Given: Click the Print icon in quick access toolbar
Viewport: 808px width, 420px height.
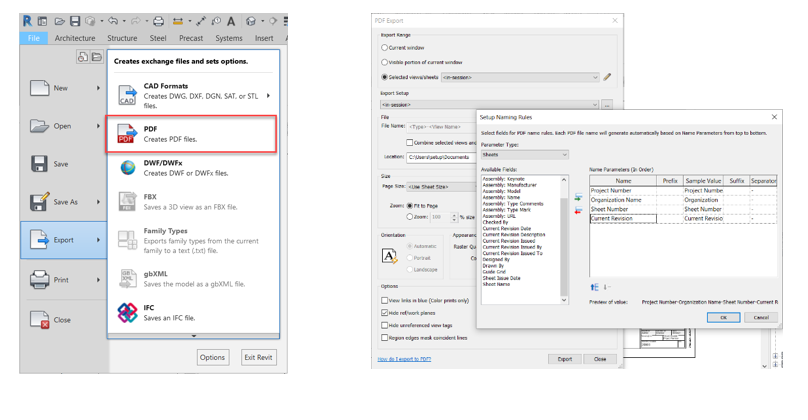Looking at the screenshot, I should pos(159,21).
